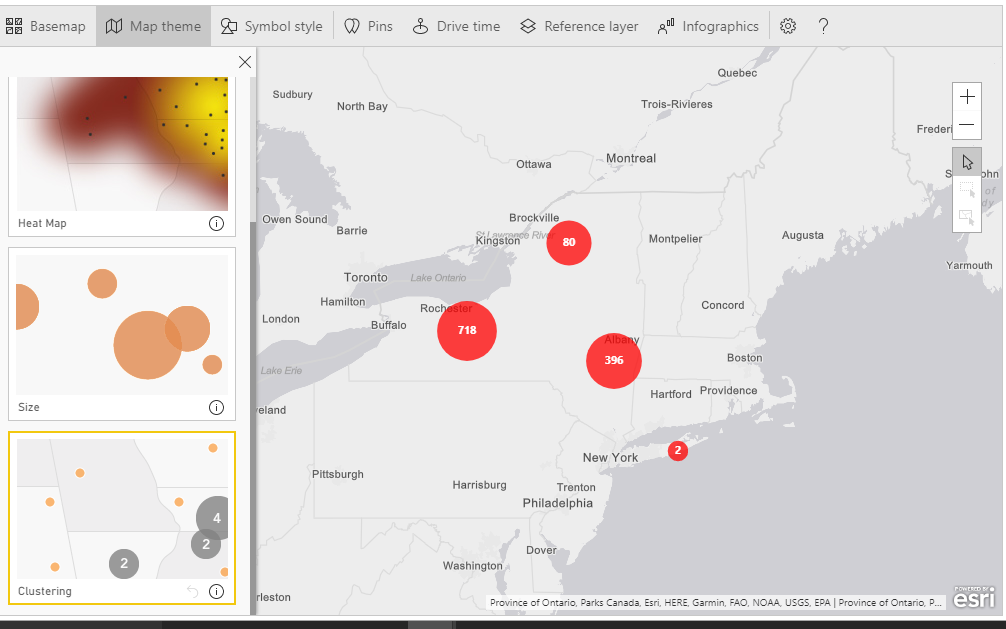This screenshot has width=1006, height=629.
Task: Click the cluster labeled 80
Action: tap(569, 243)
